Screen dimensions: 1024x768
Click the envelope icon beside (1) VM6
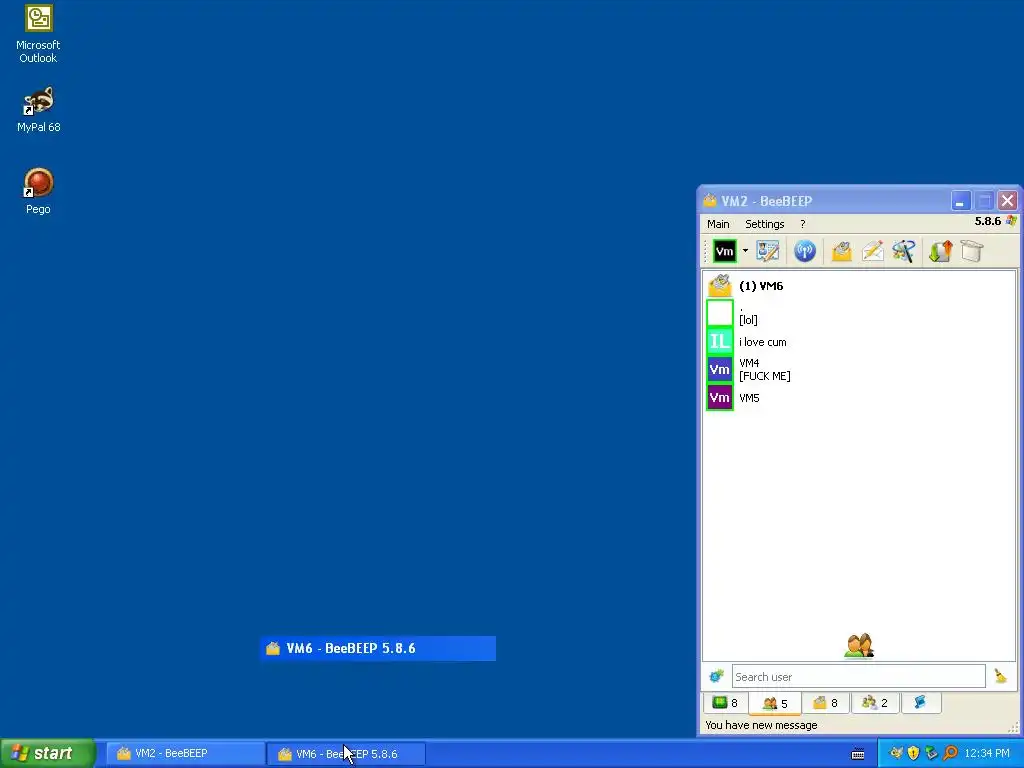(720, 286)
